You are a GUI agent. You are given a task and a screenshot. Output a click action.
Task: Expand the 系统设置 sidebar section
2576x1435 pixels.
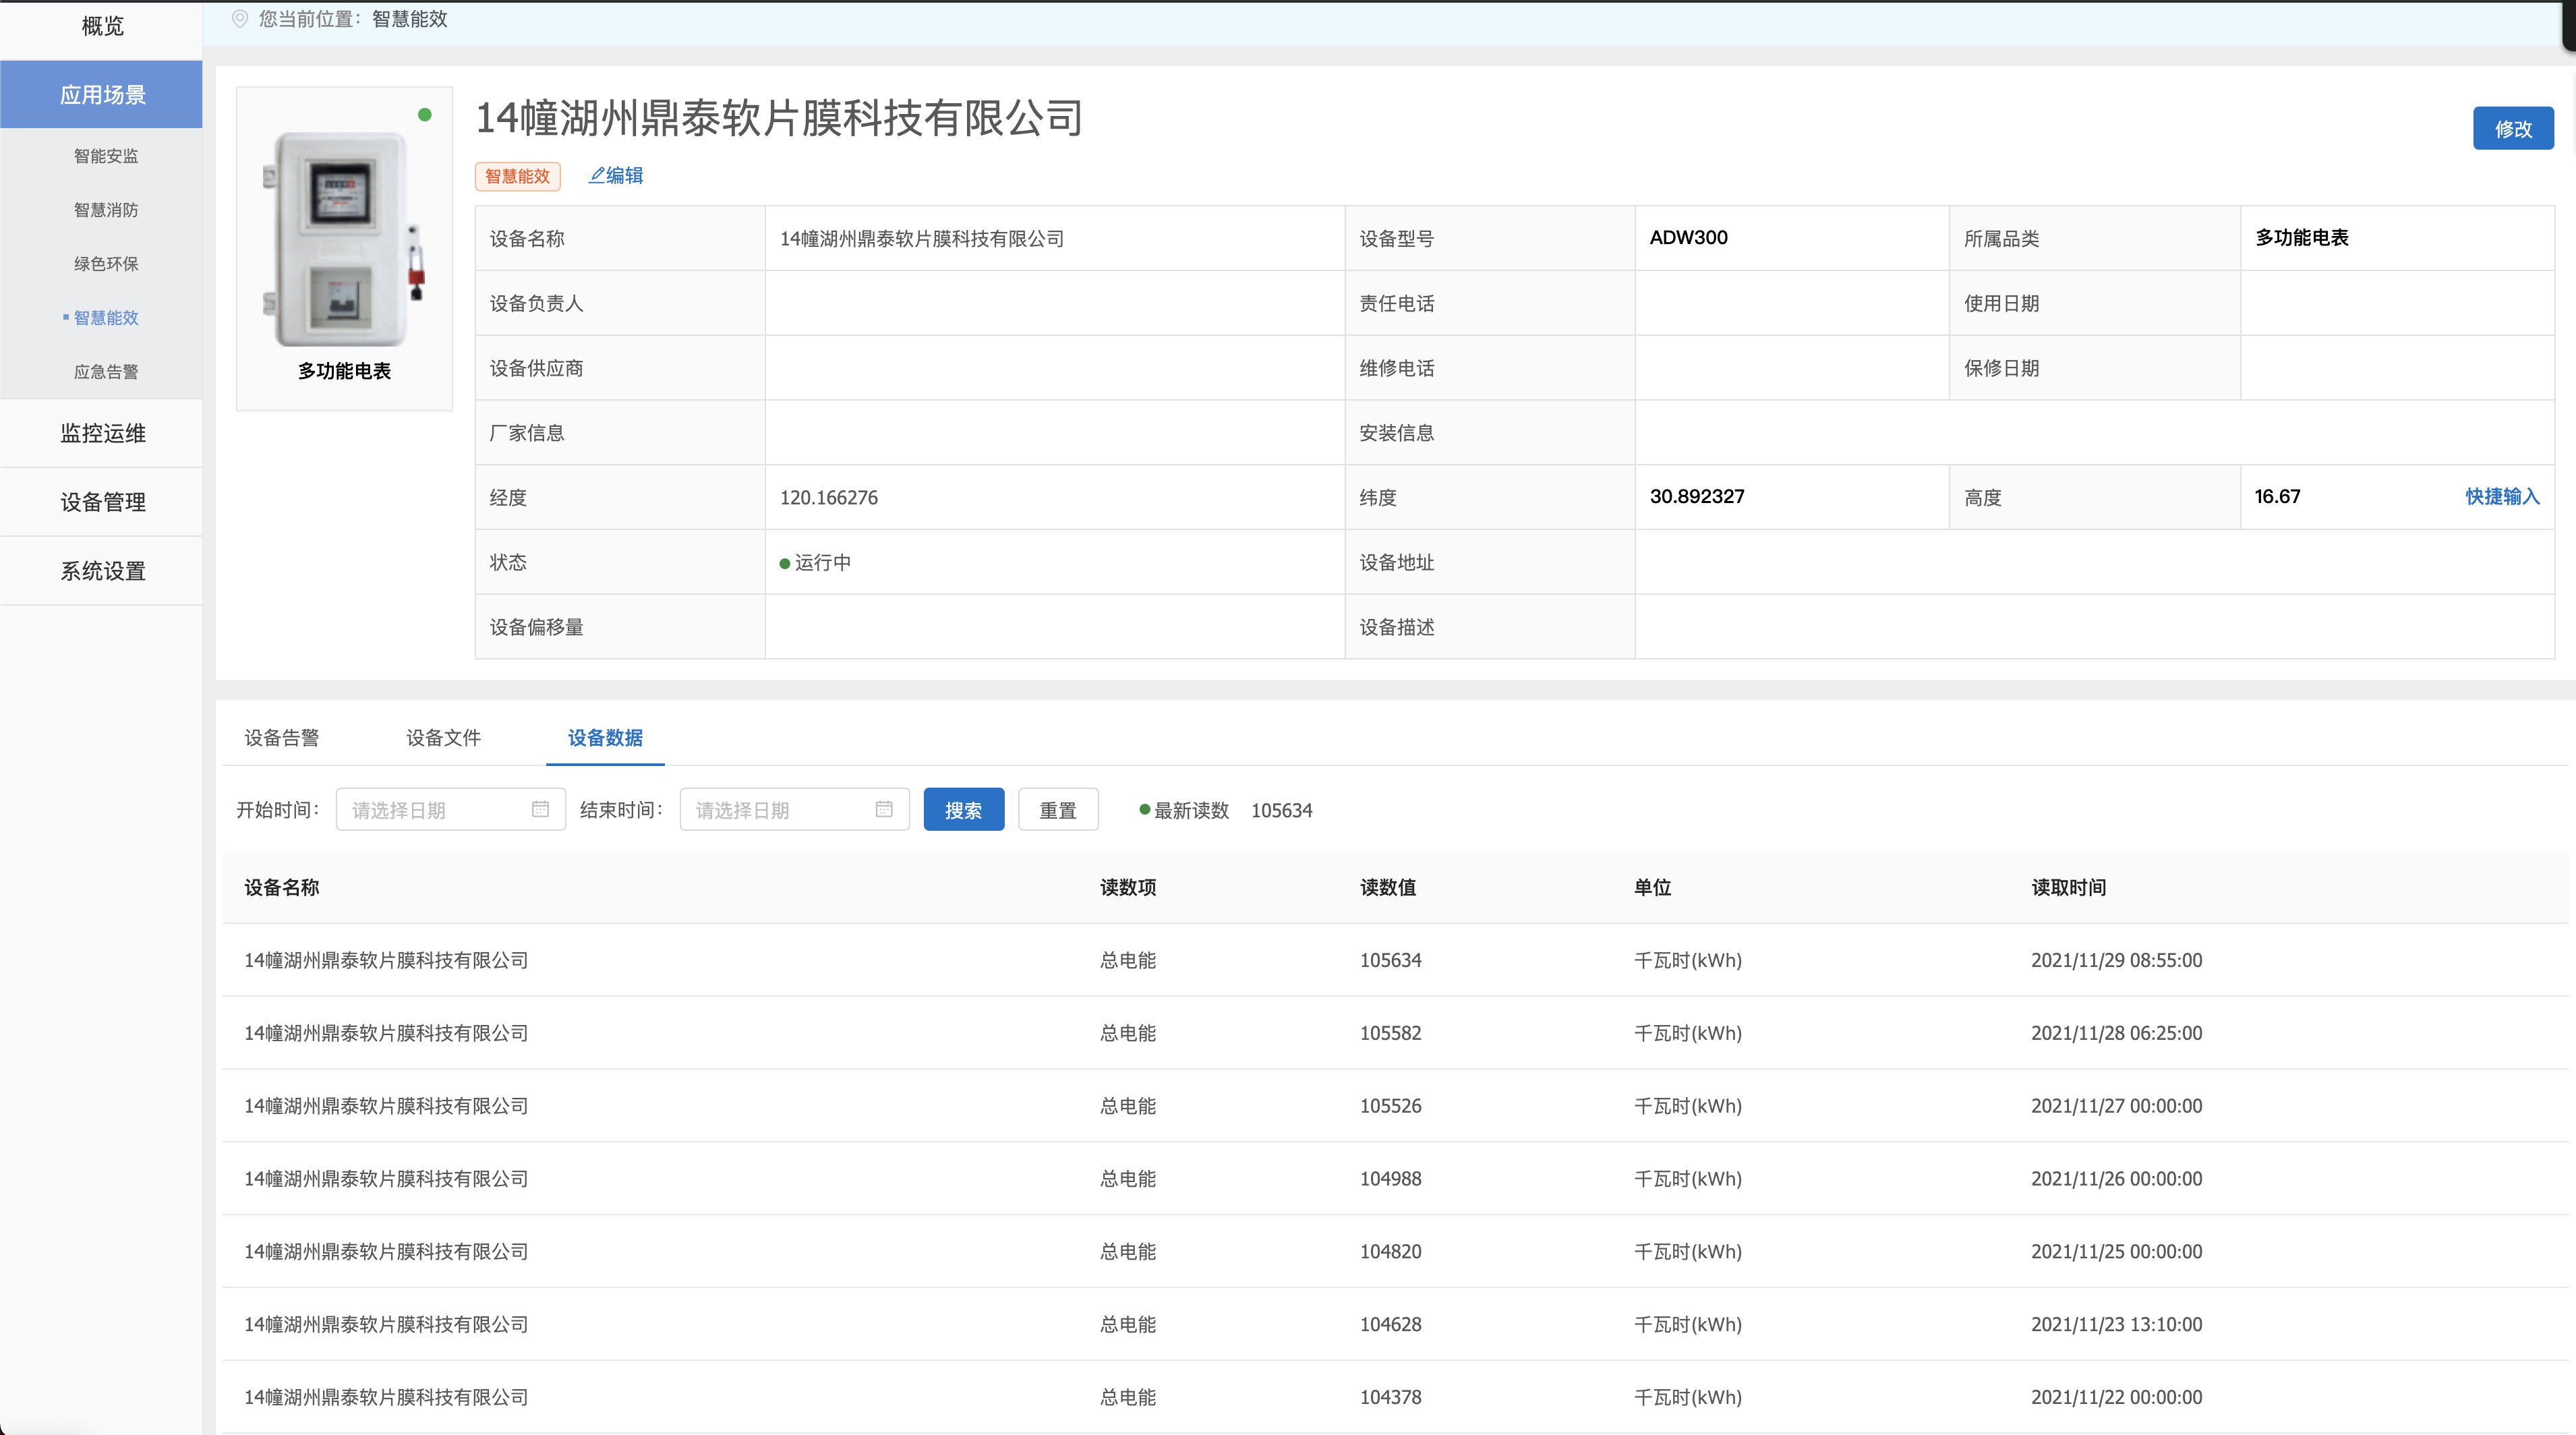click(x=101, y=571)
